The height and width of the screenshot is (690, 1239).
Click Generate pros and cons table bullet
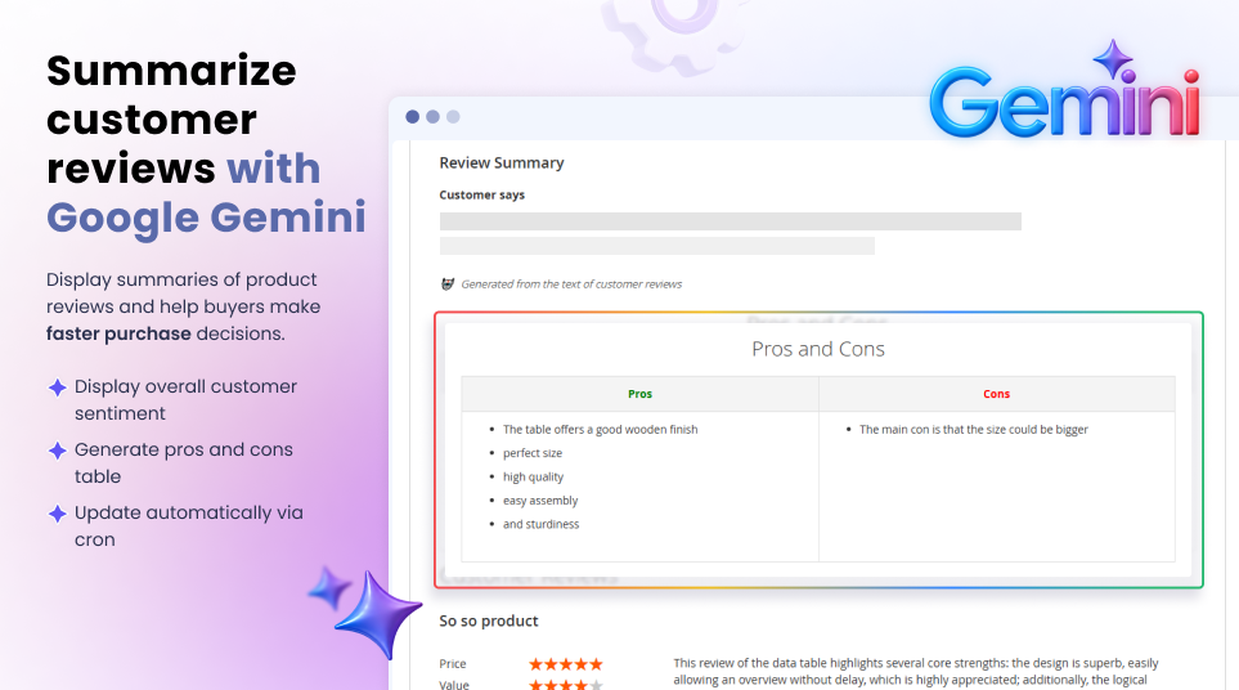coord(184,463)
